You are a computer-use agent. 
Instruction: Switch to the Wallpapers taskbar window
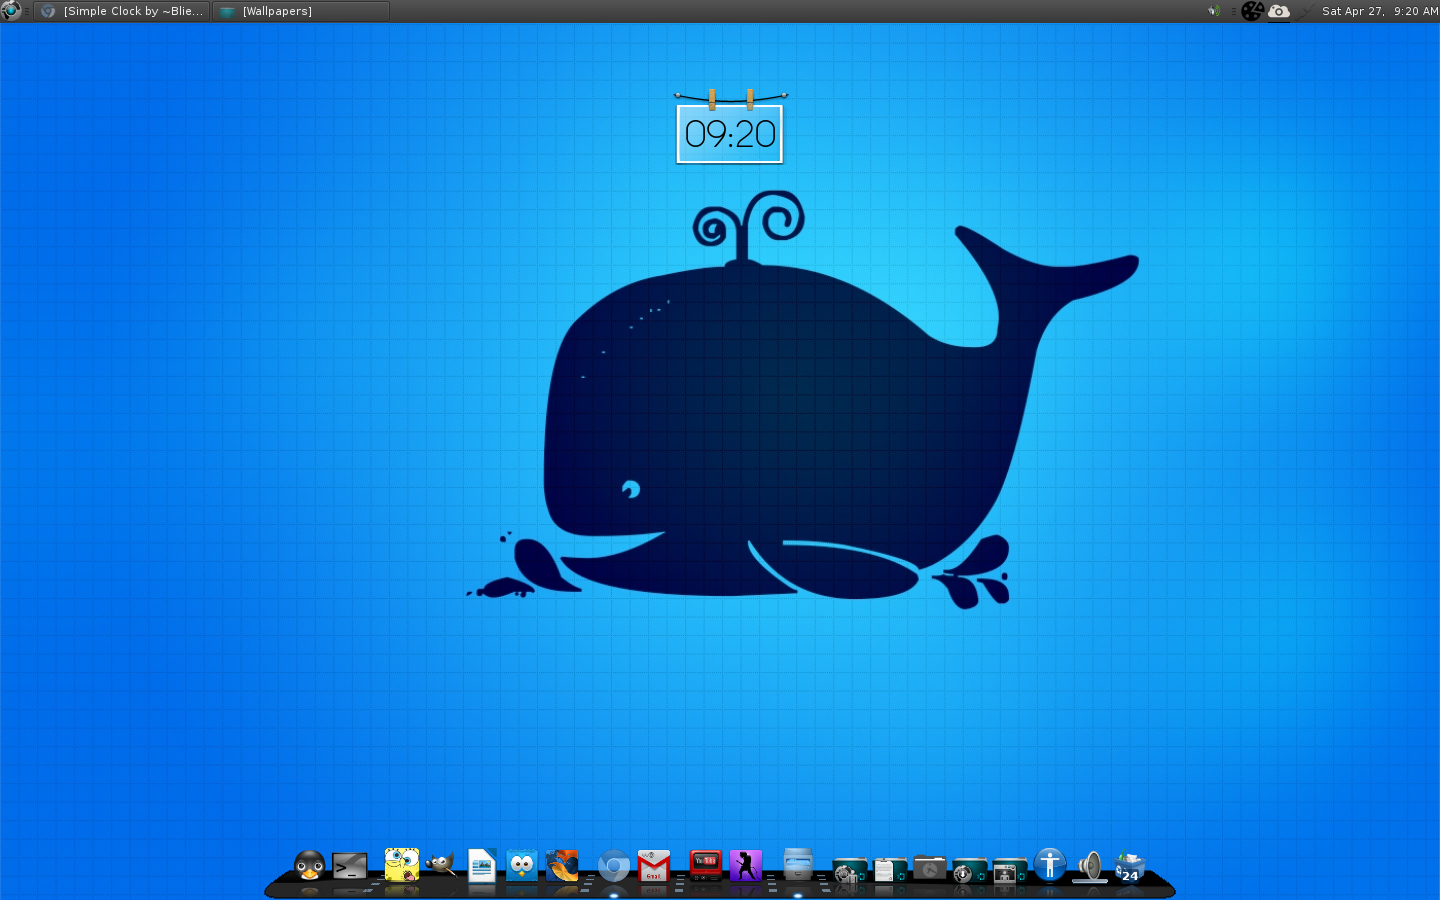[x=300, y=11]
